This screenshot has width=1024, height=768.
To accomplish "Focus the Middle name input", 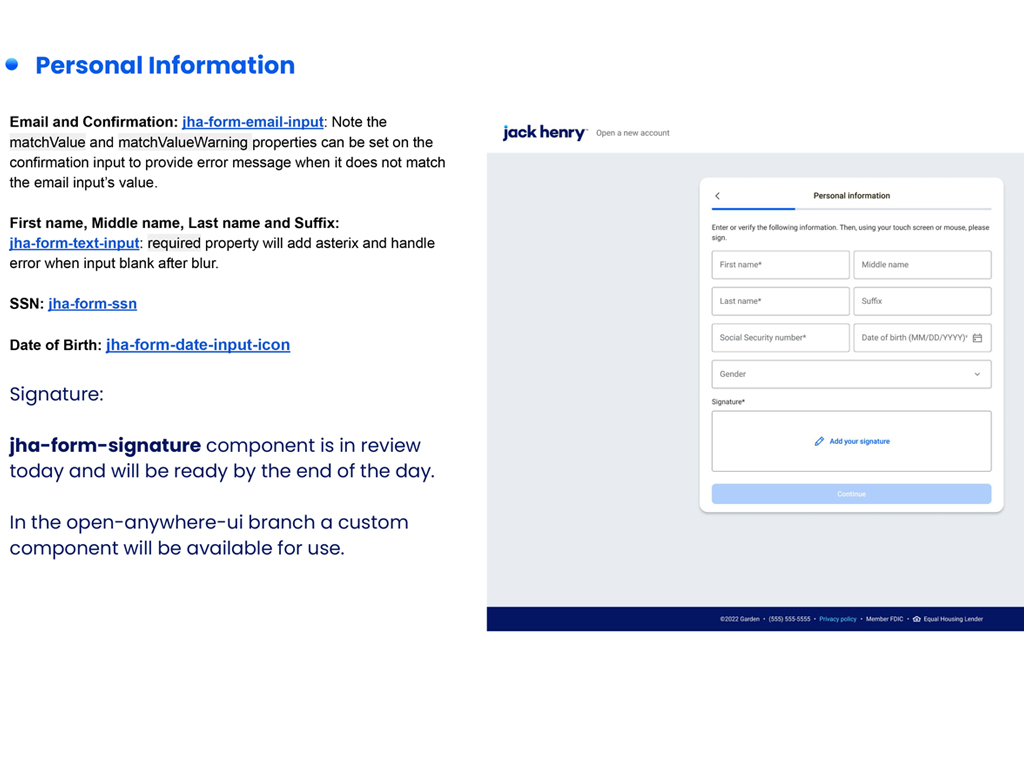I will (921, 265).
